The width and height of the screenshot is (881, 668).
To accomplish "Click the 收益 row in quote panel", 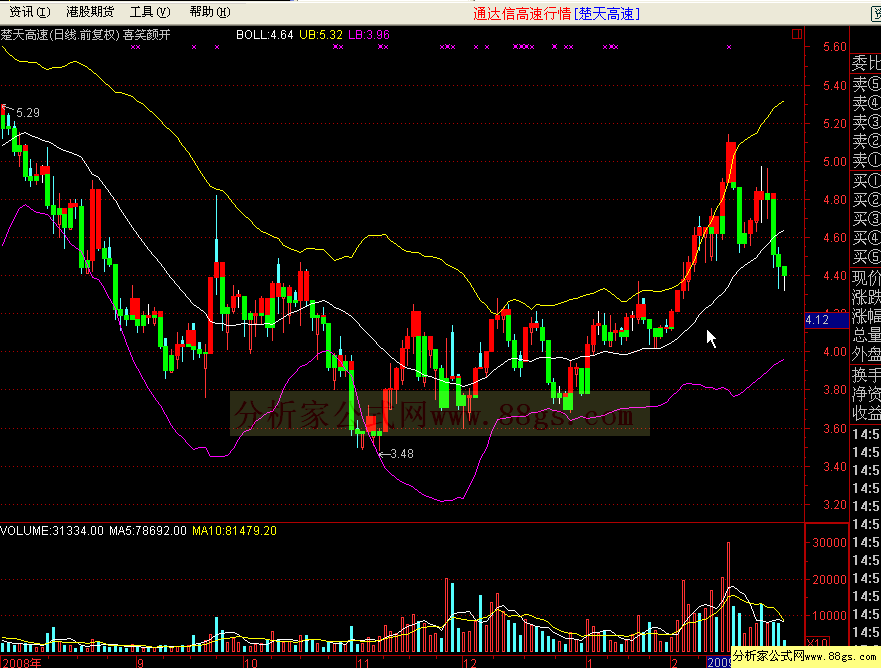I will tap(866, 413).
